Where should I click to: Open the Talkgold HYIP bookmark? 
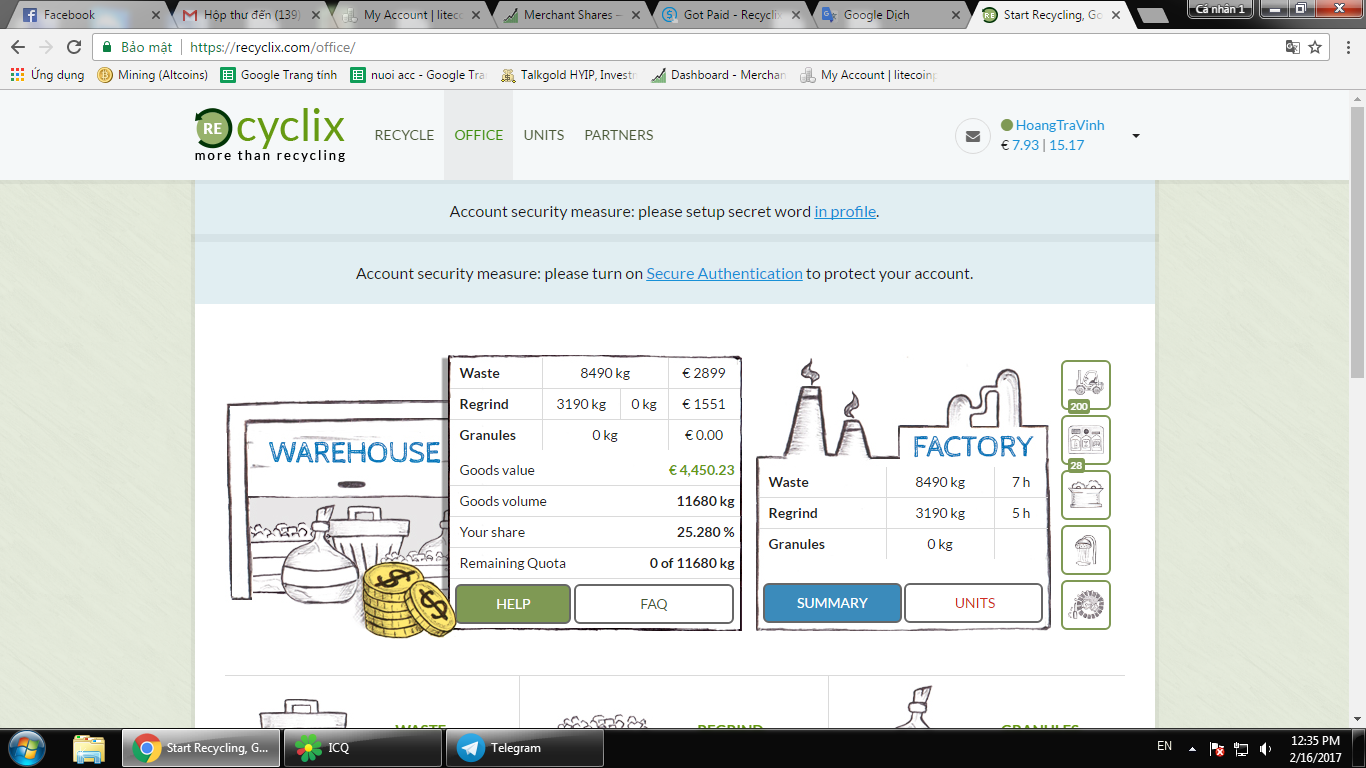pos(569,75)
